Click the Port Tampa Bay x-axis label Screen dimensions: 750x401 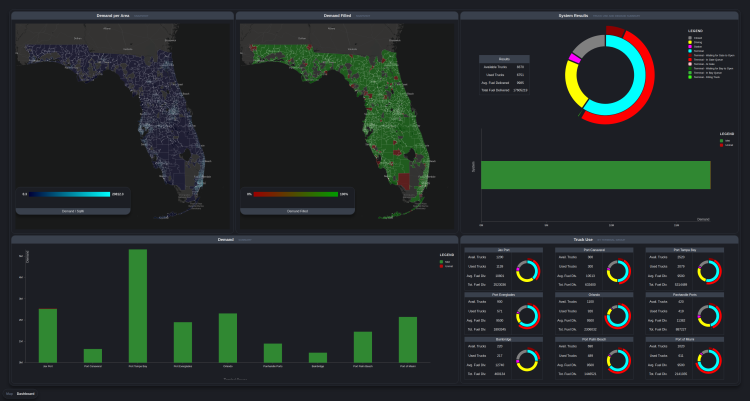(138, 366)
